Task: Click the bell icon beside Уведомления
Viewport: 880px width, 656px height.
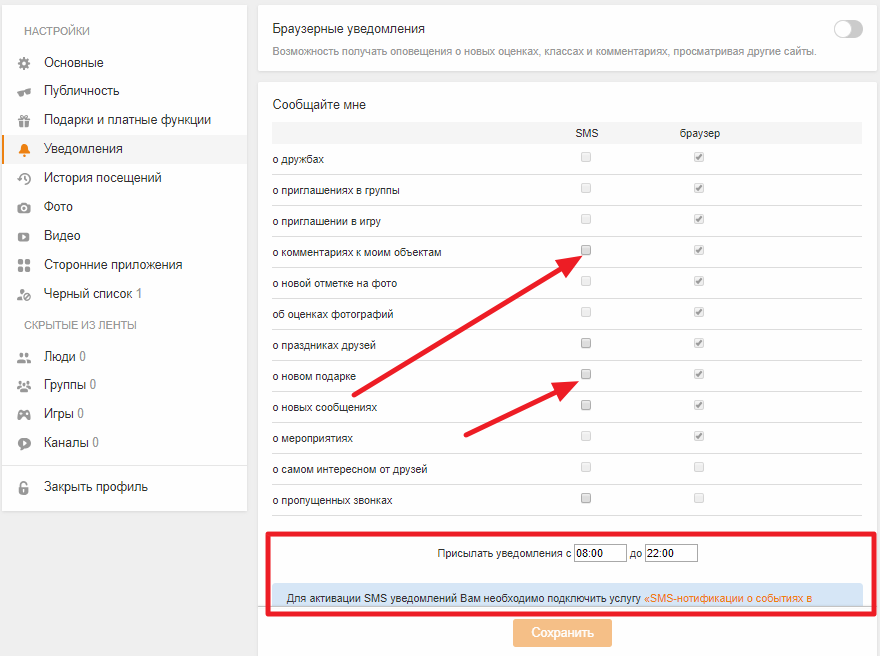Action: [x=24, y=150]
